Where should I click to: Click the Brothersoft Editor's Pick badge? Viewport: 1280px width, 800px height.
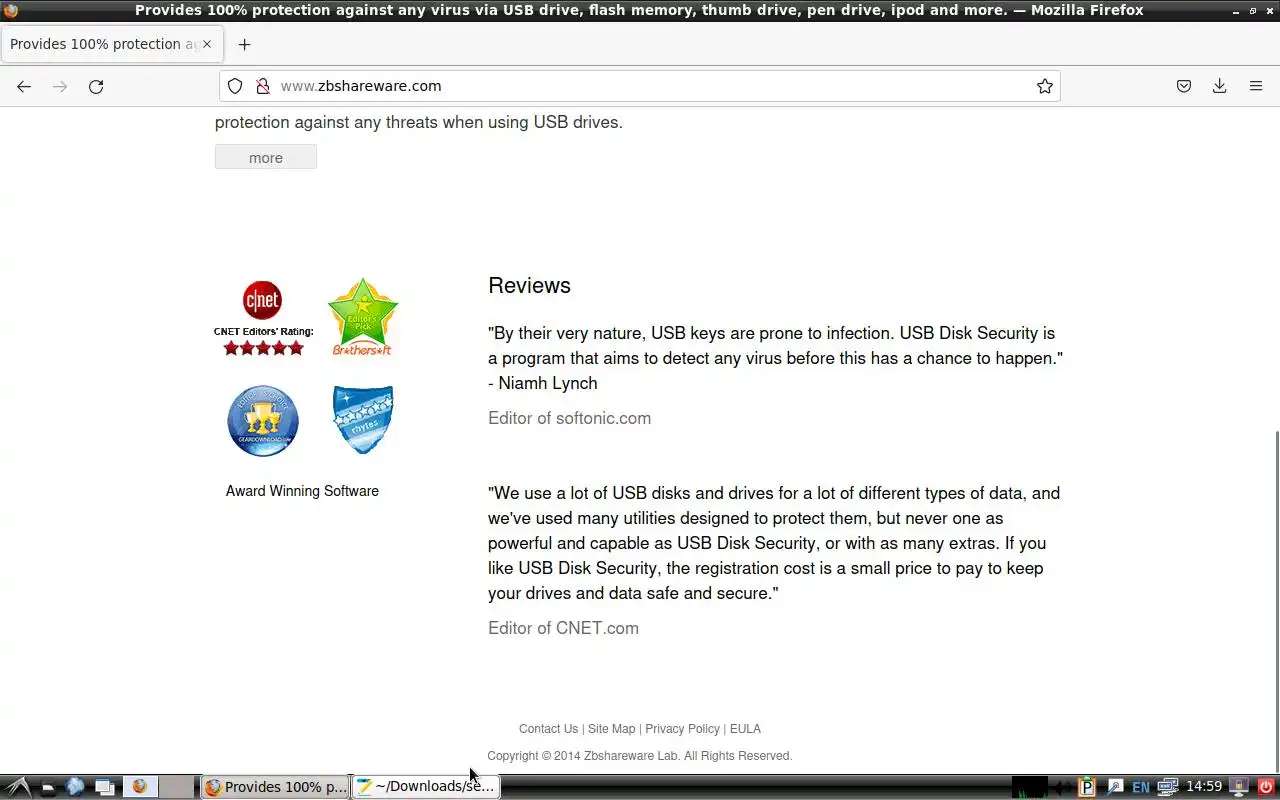tap(362, 317)
